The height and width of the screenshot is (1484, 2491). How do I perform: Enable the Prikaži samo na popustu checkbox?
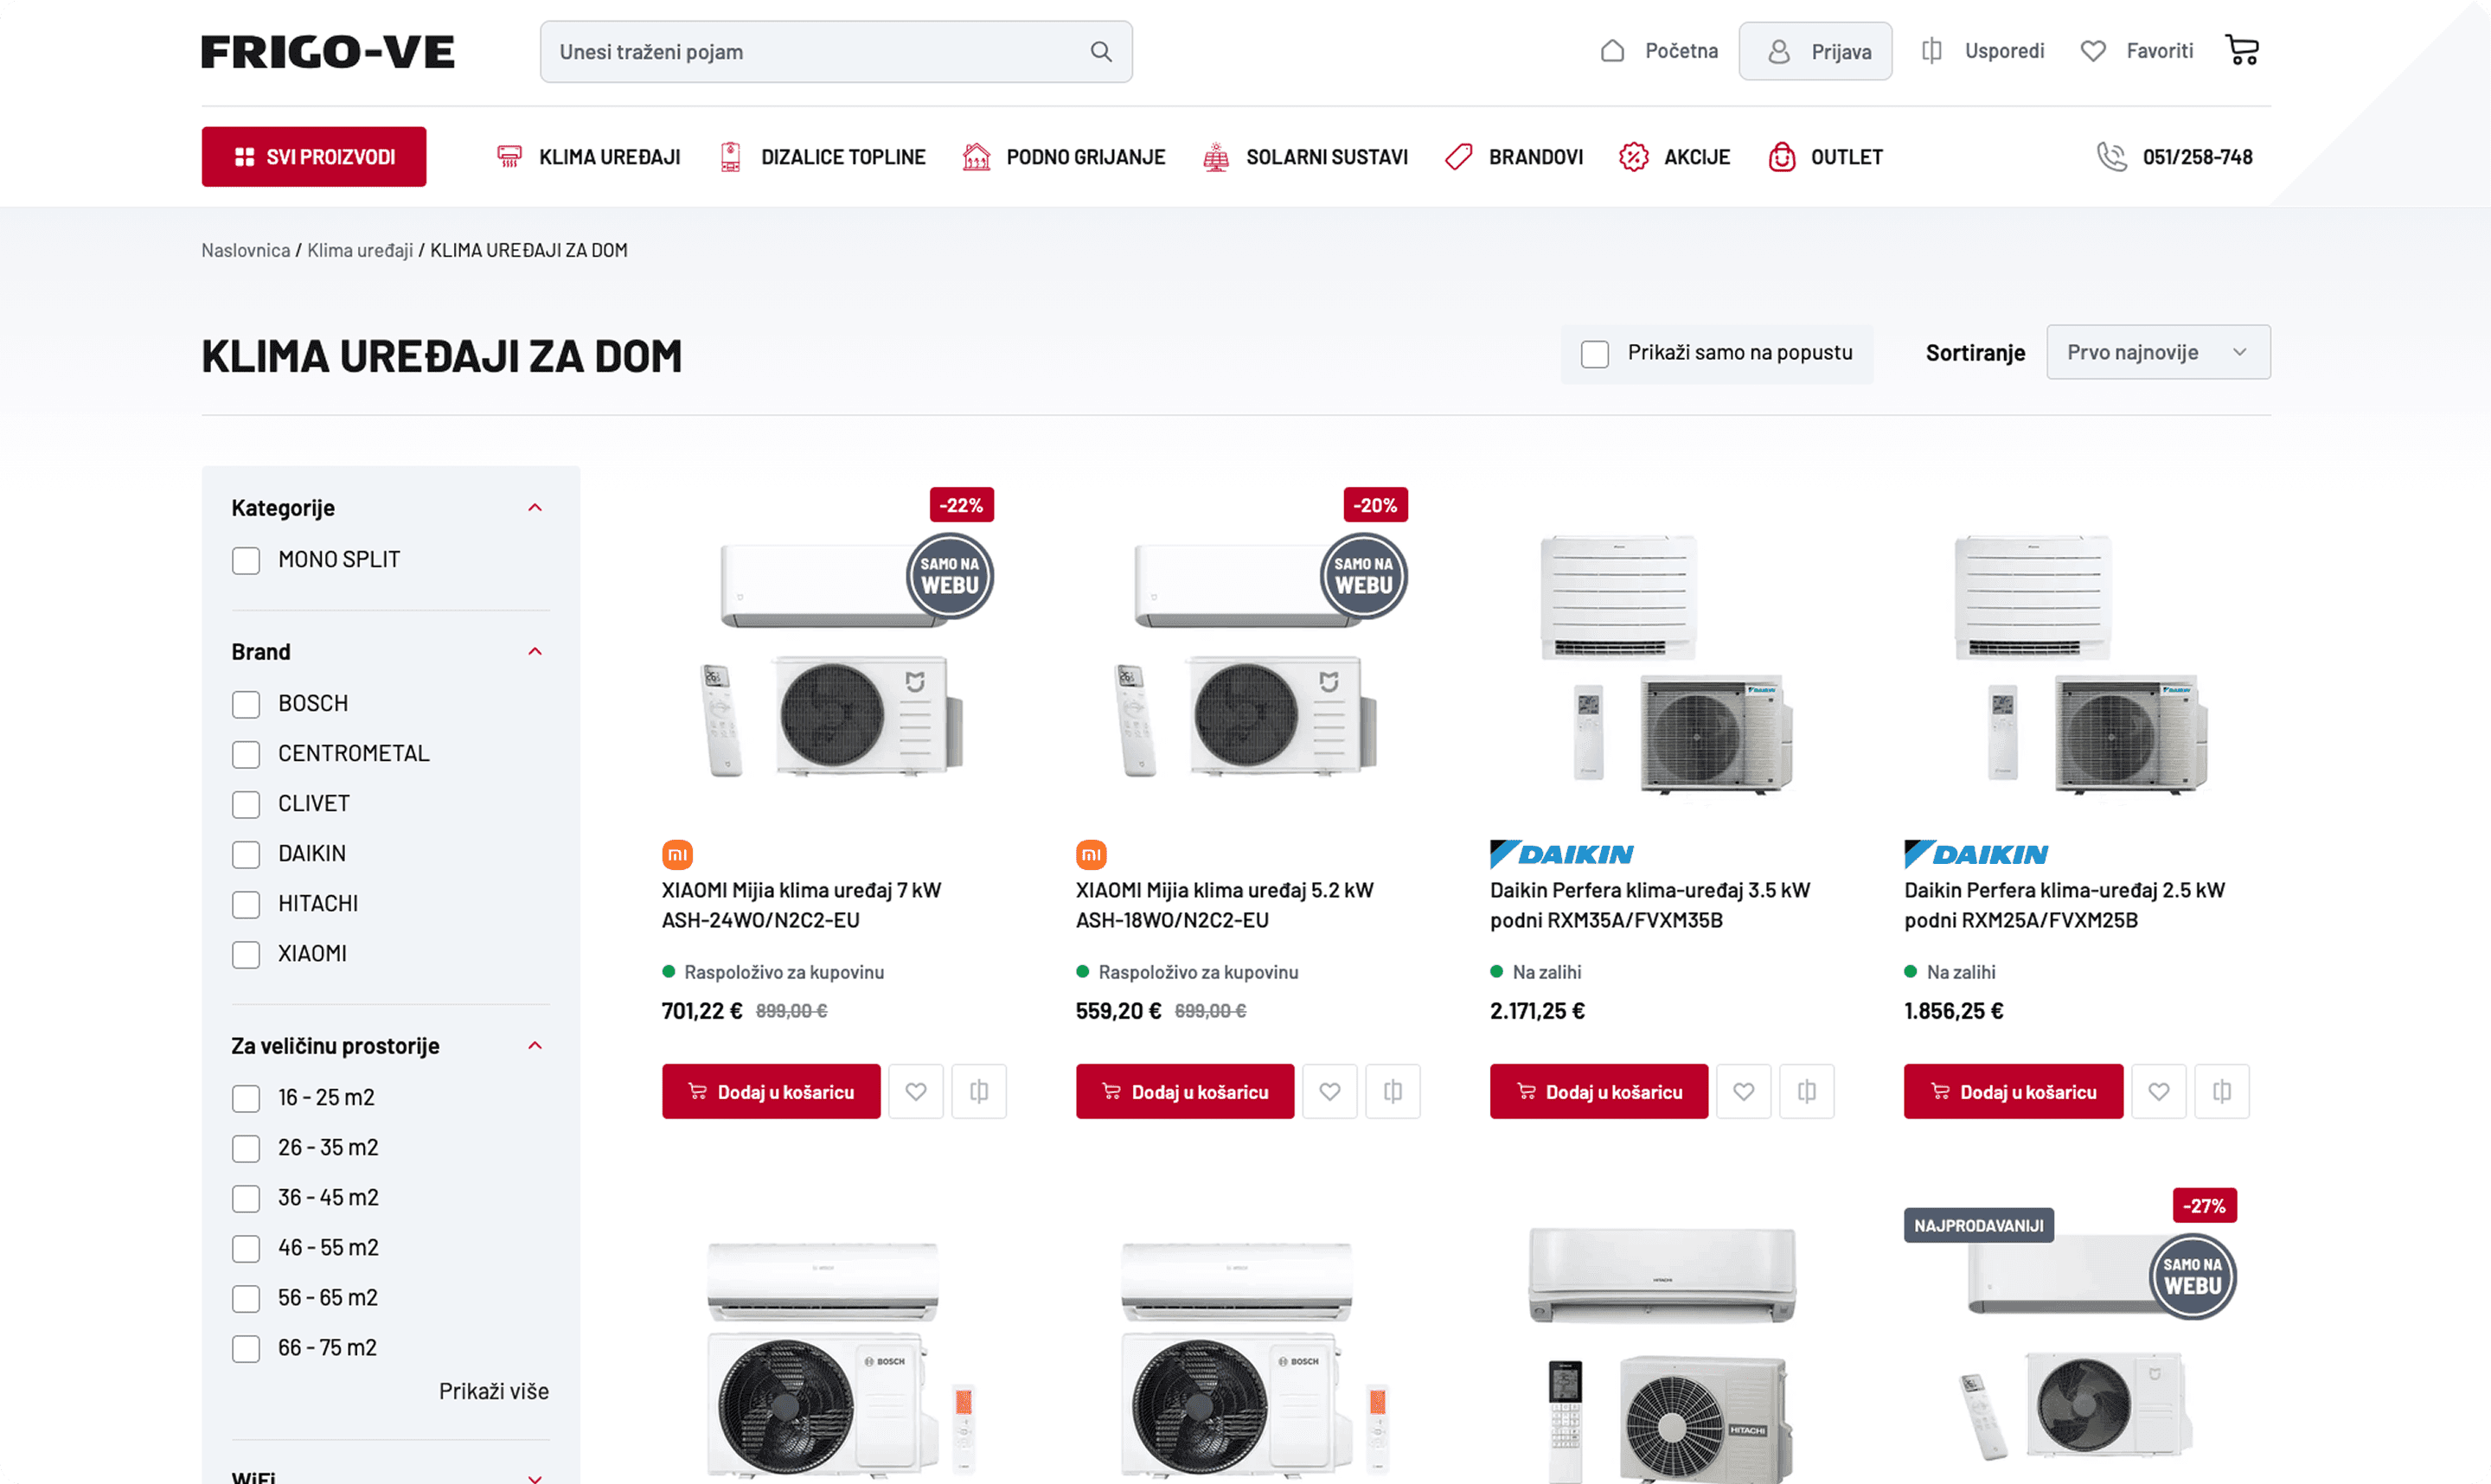pos(1595,354)
